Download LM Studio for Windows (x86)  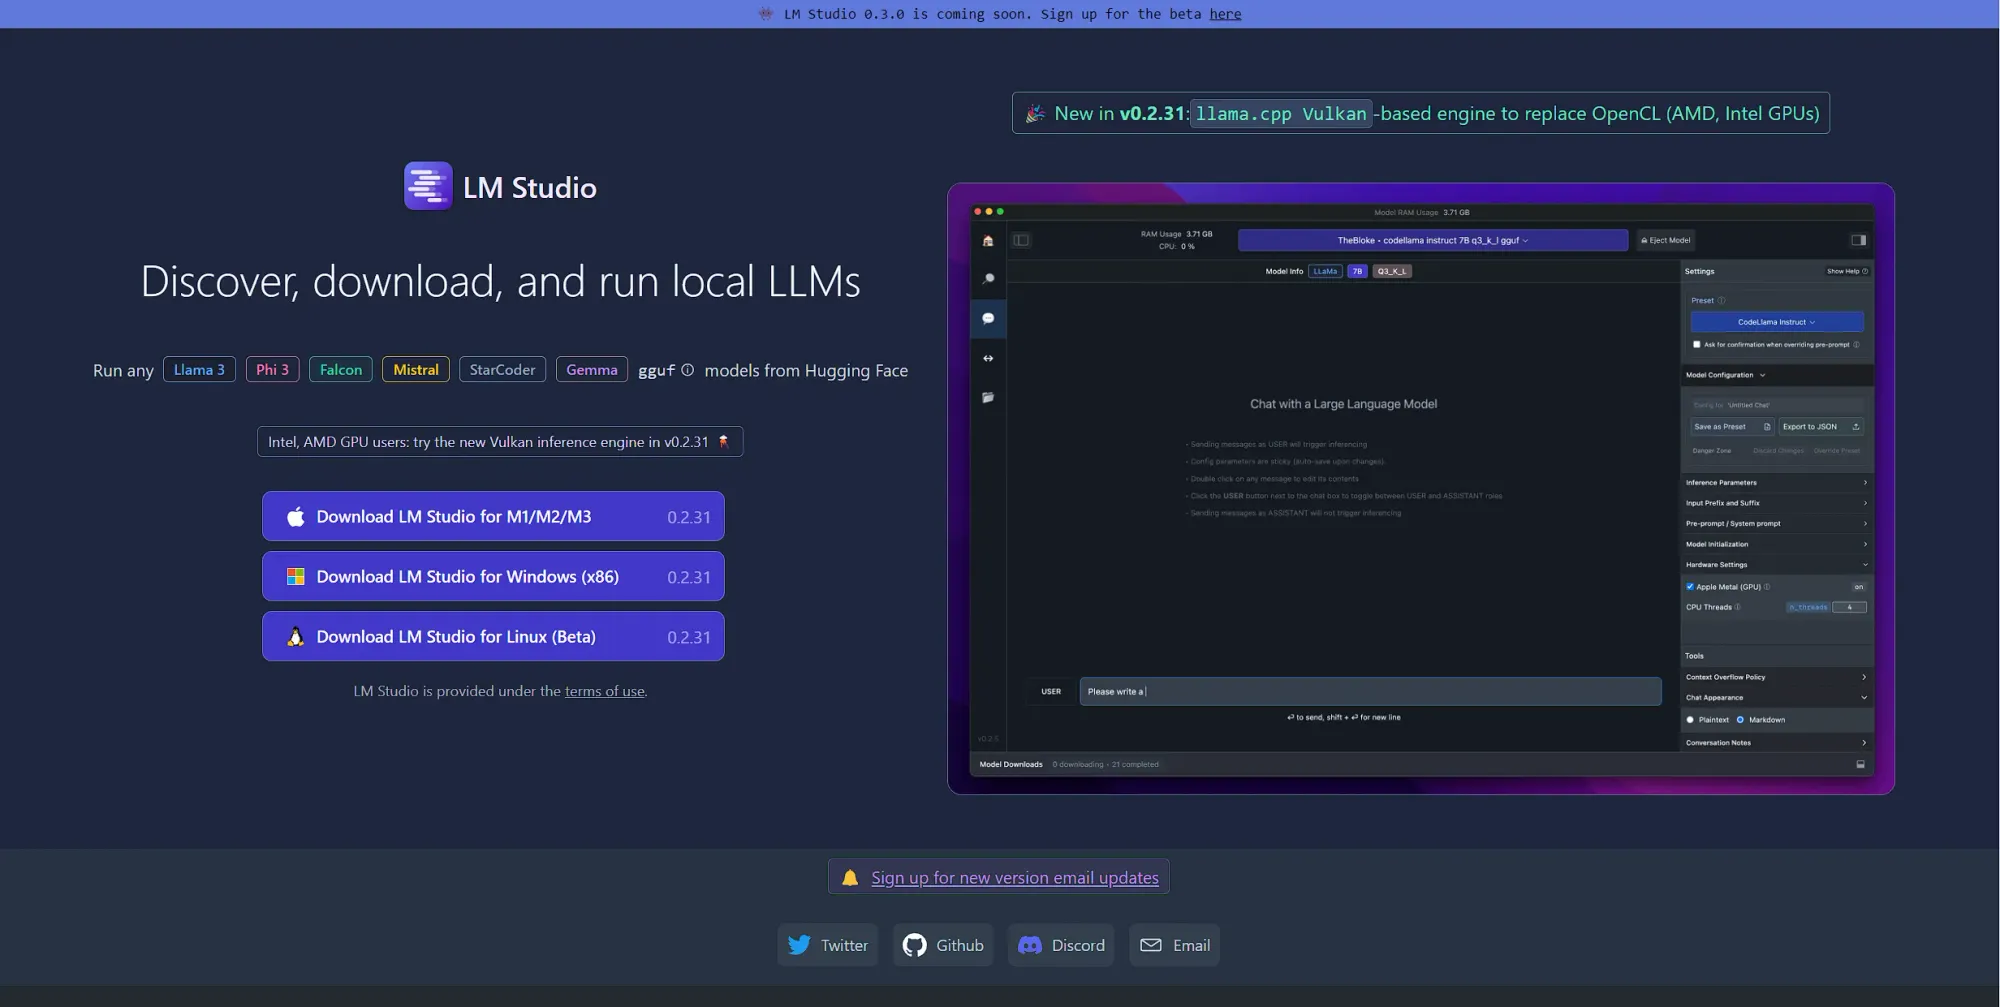point(493,576)
